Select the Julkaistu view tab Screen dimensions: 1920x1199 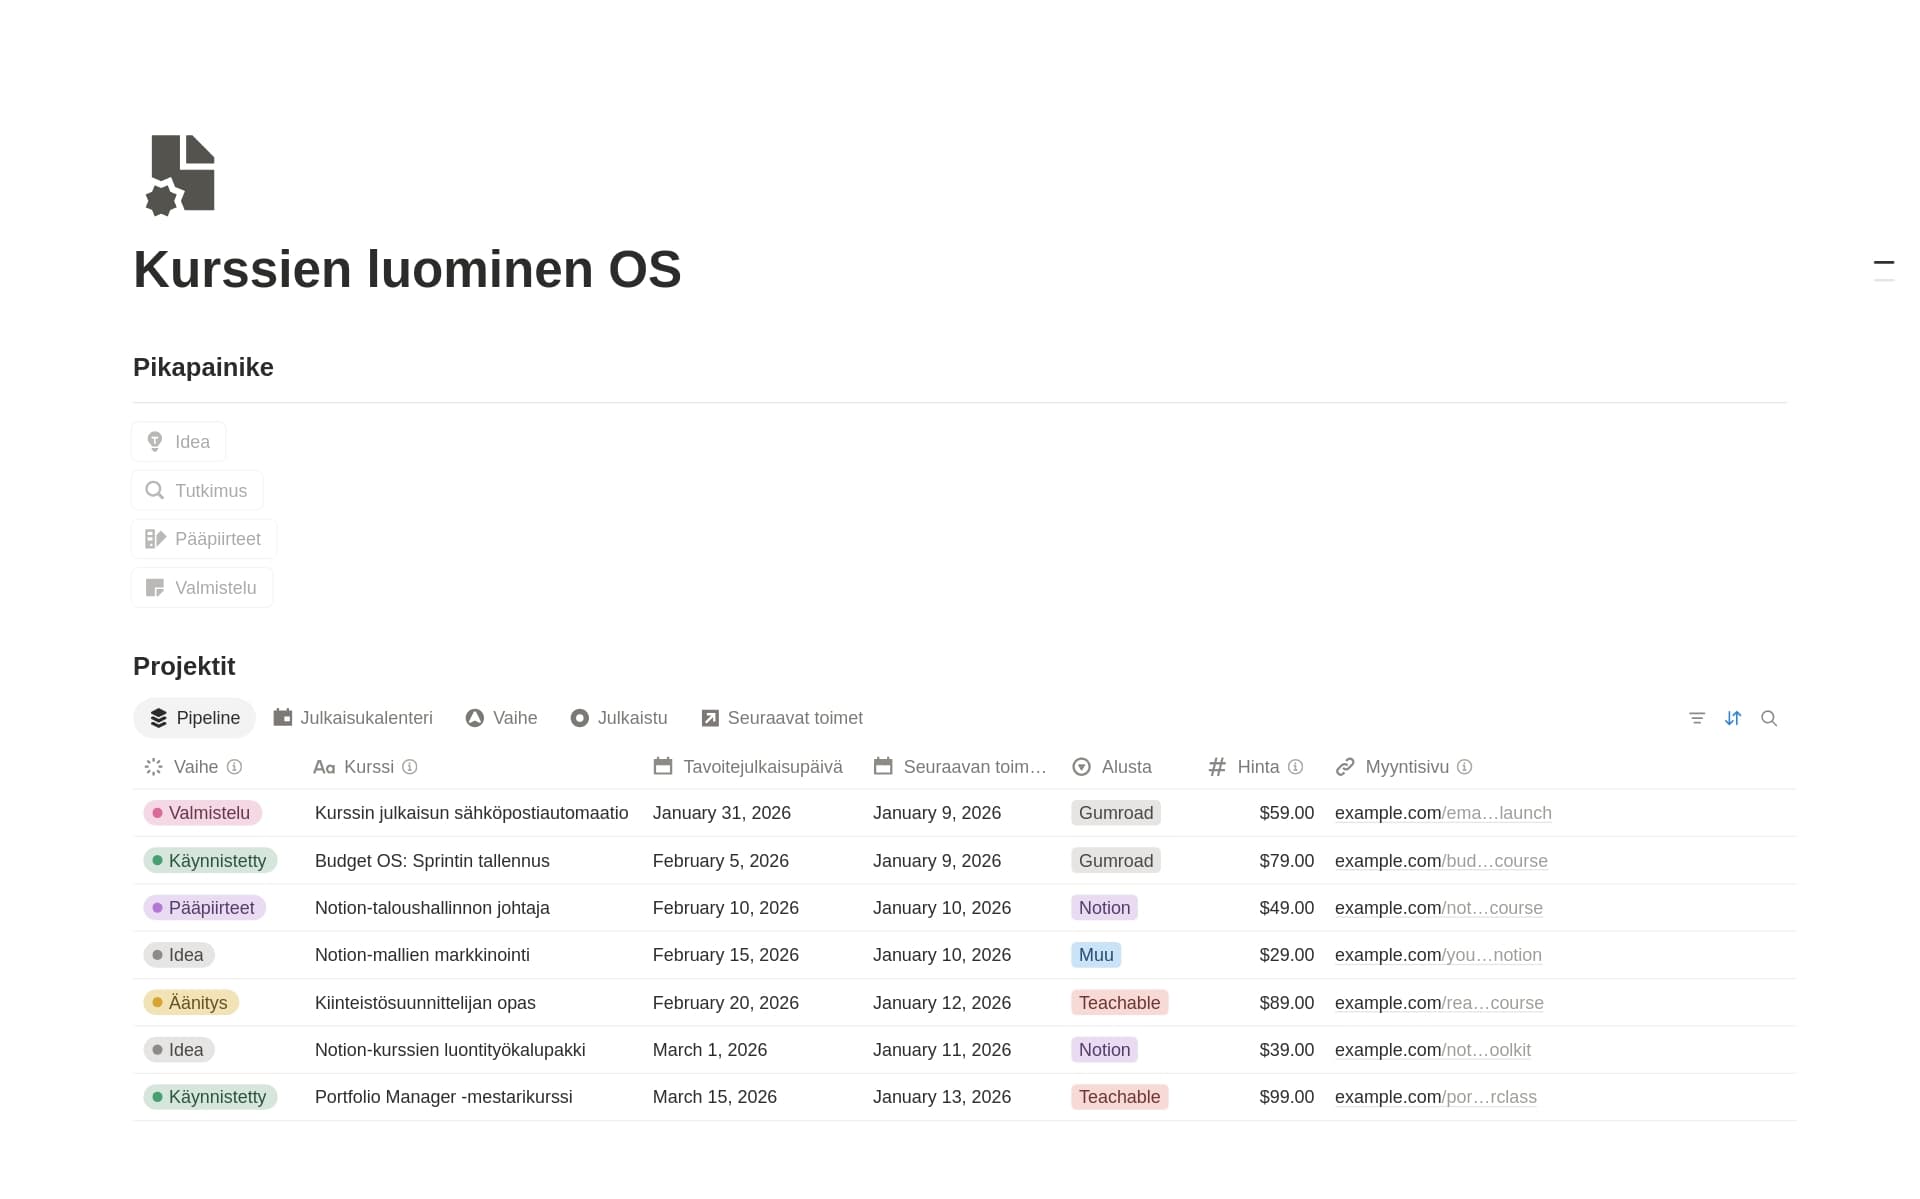point(619,718)
